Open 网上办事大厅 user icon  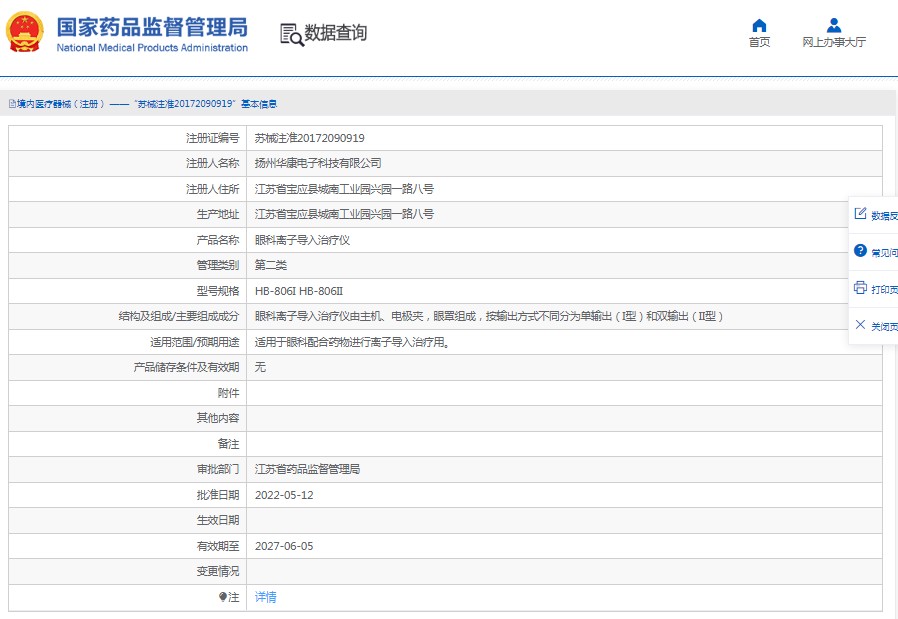click(834, 25)
